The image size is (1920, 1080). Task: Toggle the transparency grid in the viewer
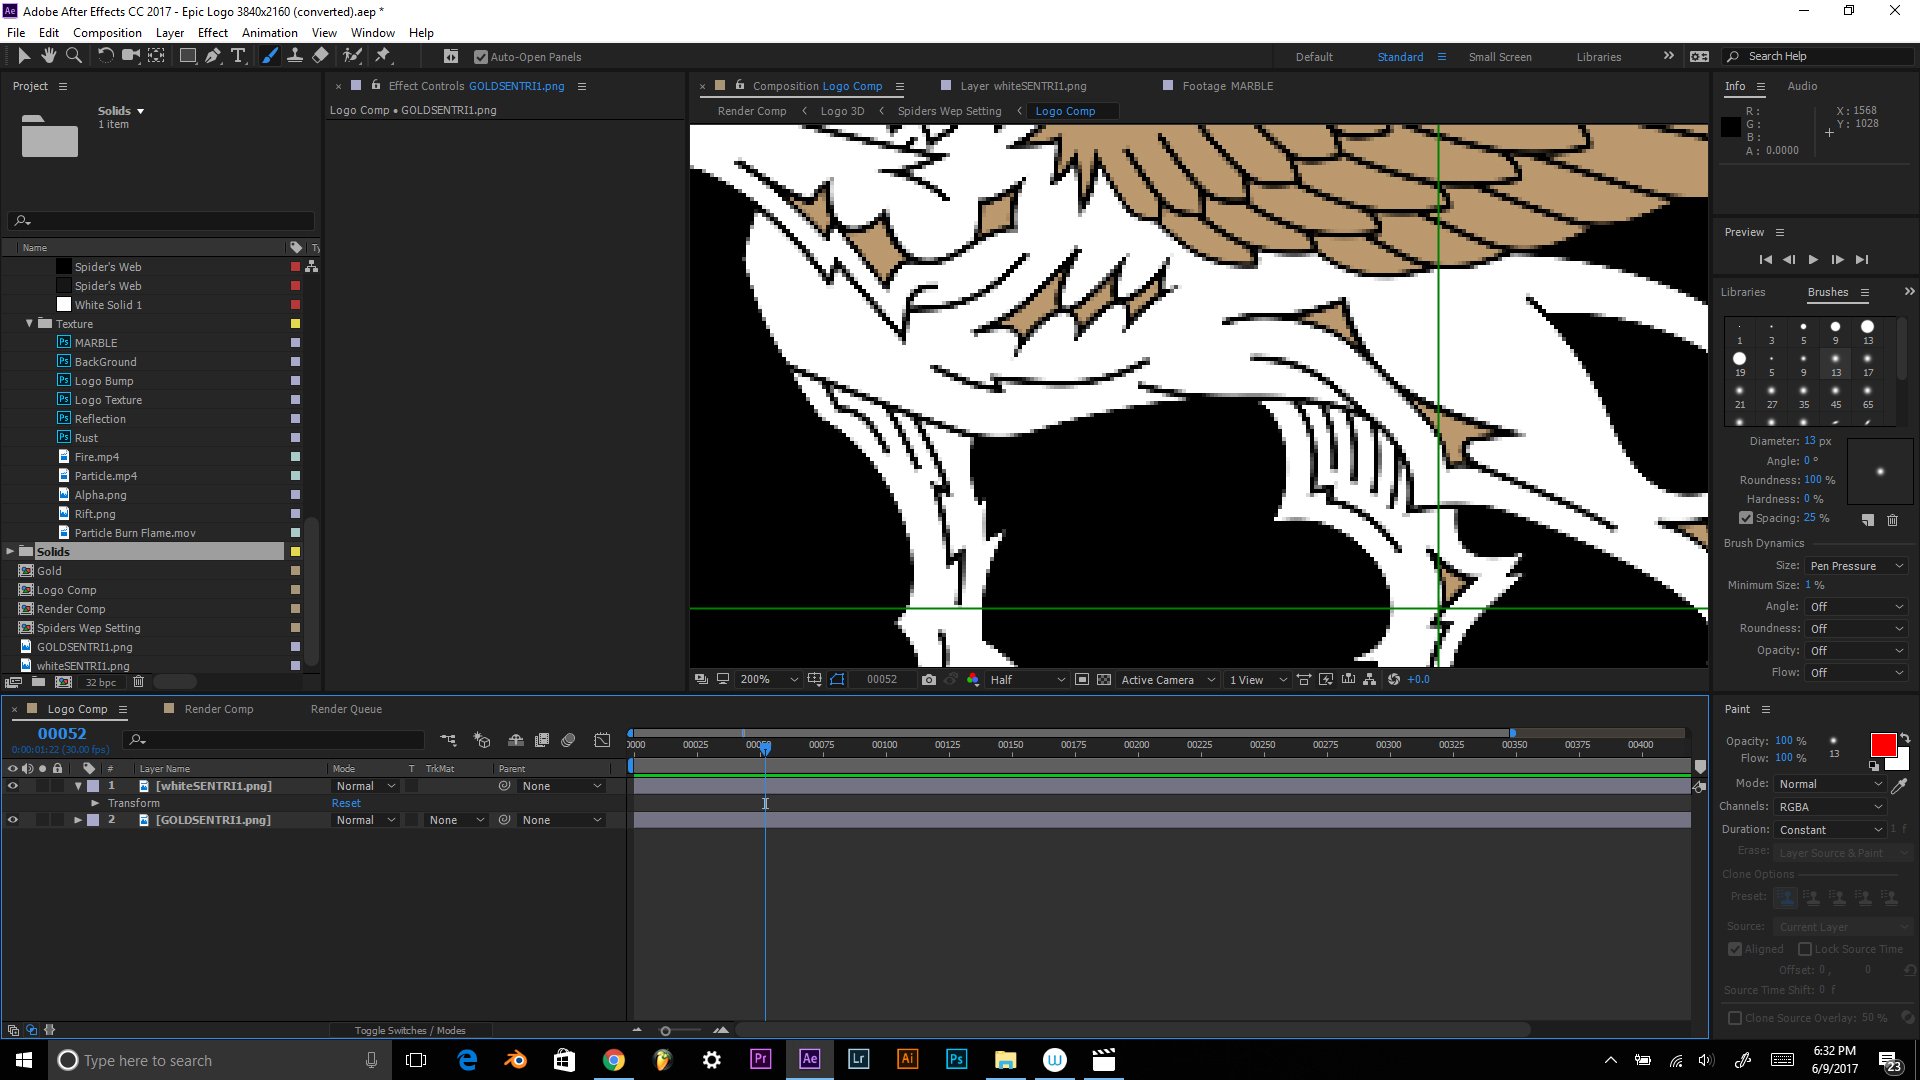click(x=1104, y=680)
